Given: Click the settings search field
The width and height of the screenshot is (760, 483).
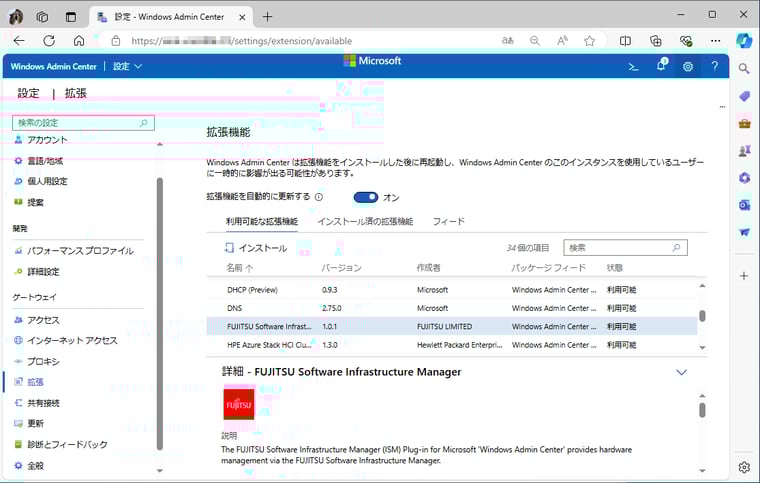Looking at the screenshot, I should (x=83, y=123).
